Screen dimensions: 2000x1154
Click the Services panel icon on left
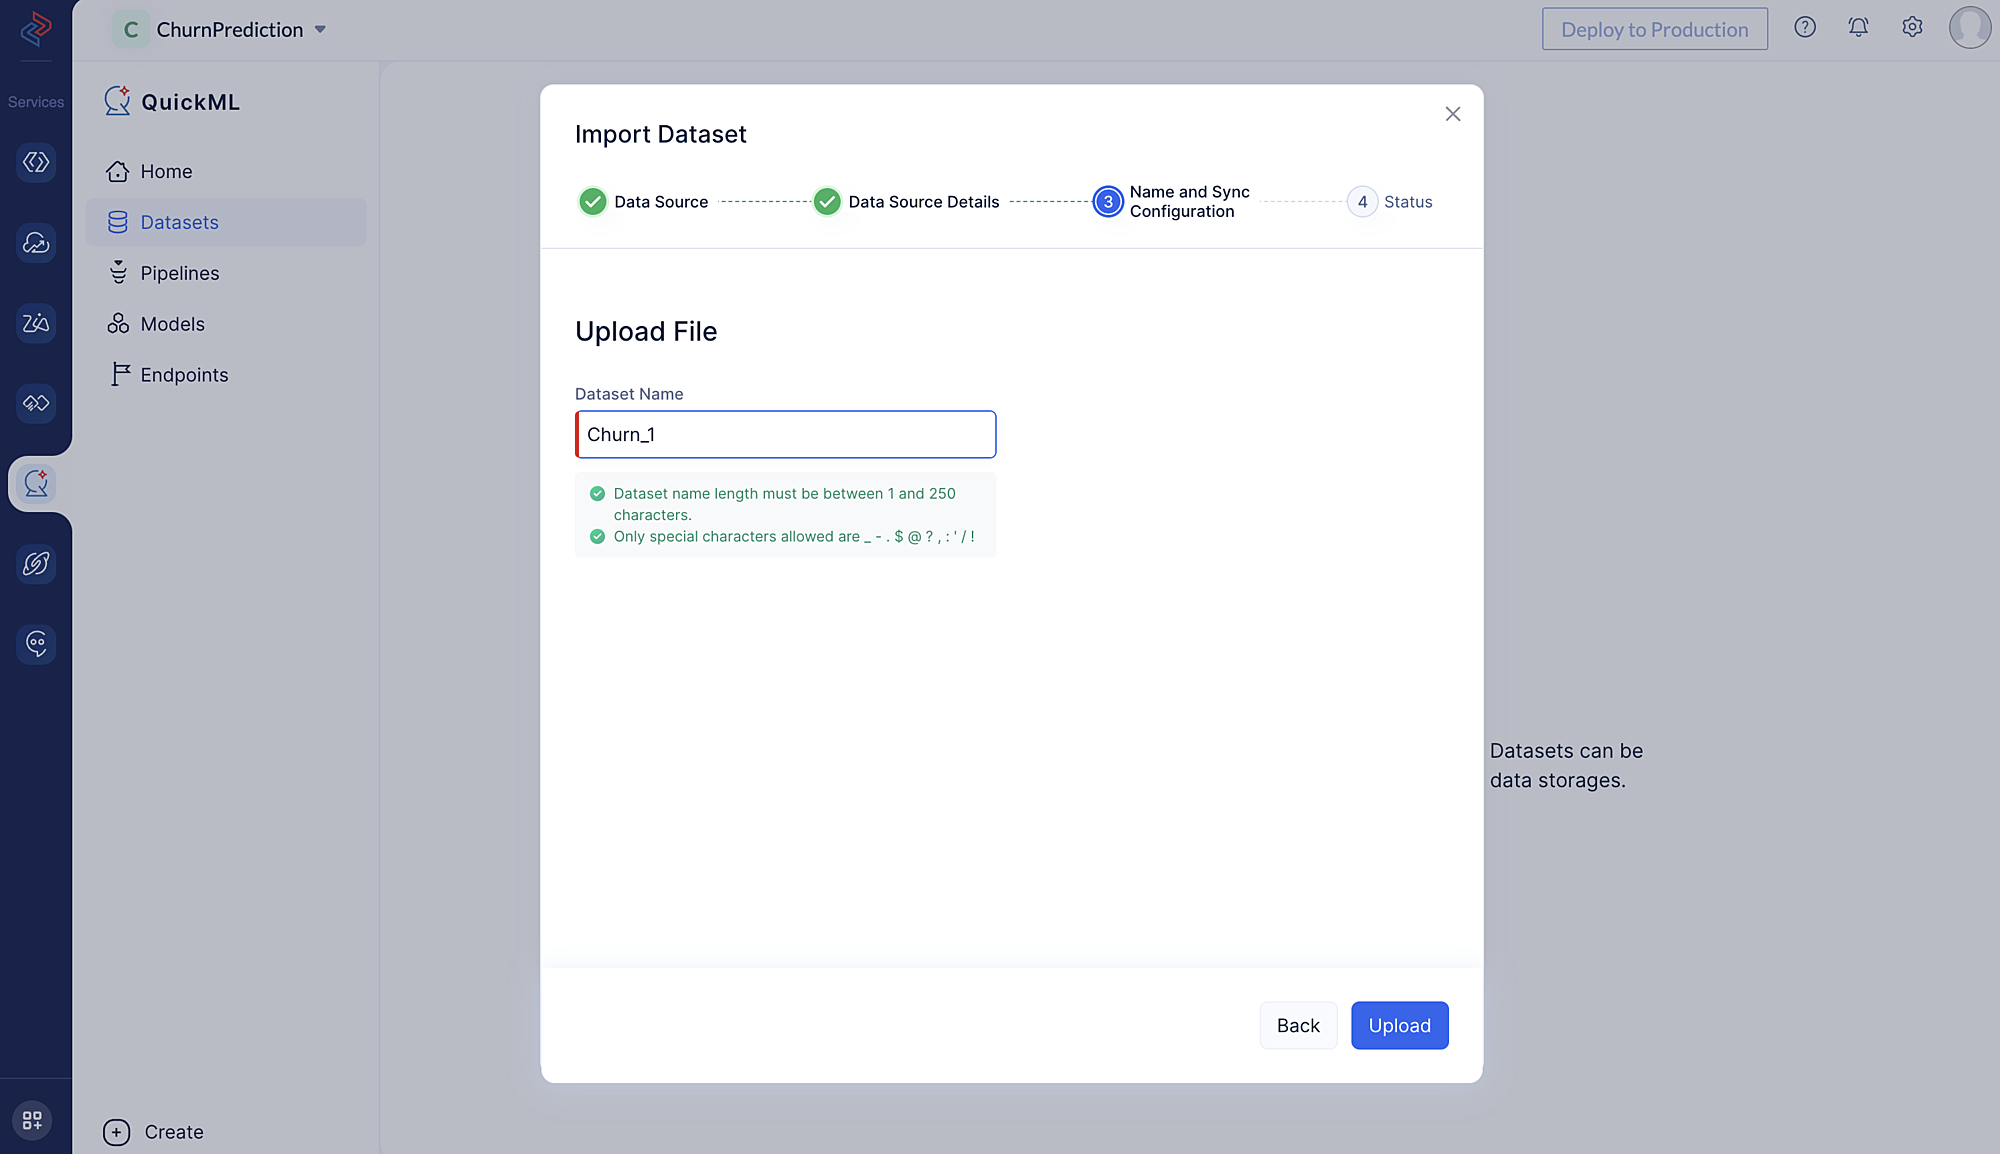click(36, 102)
